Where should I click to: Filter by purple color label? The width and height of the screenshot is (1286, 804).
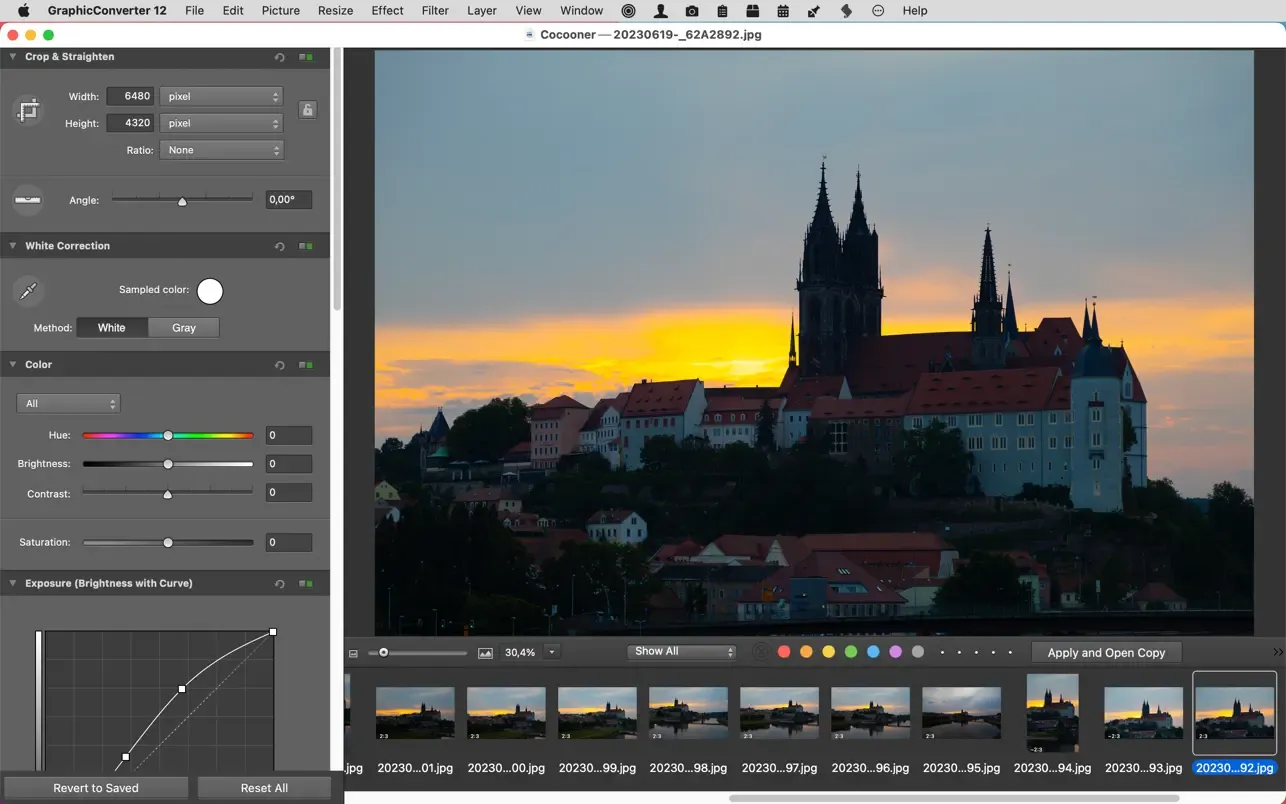[x=896, y=652]
